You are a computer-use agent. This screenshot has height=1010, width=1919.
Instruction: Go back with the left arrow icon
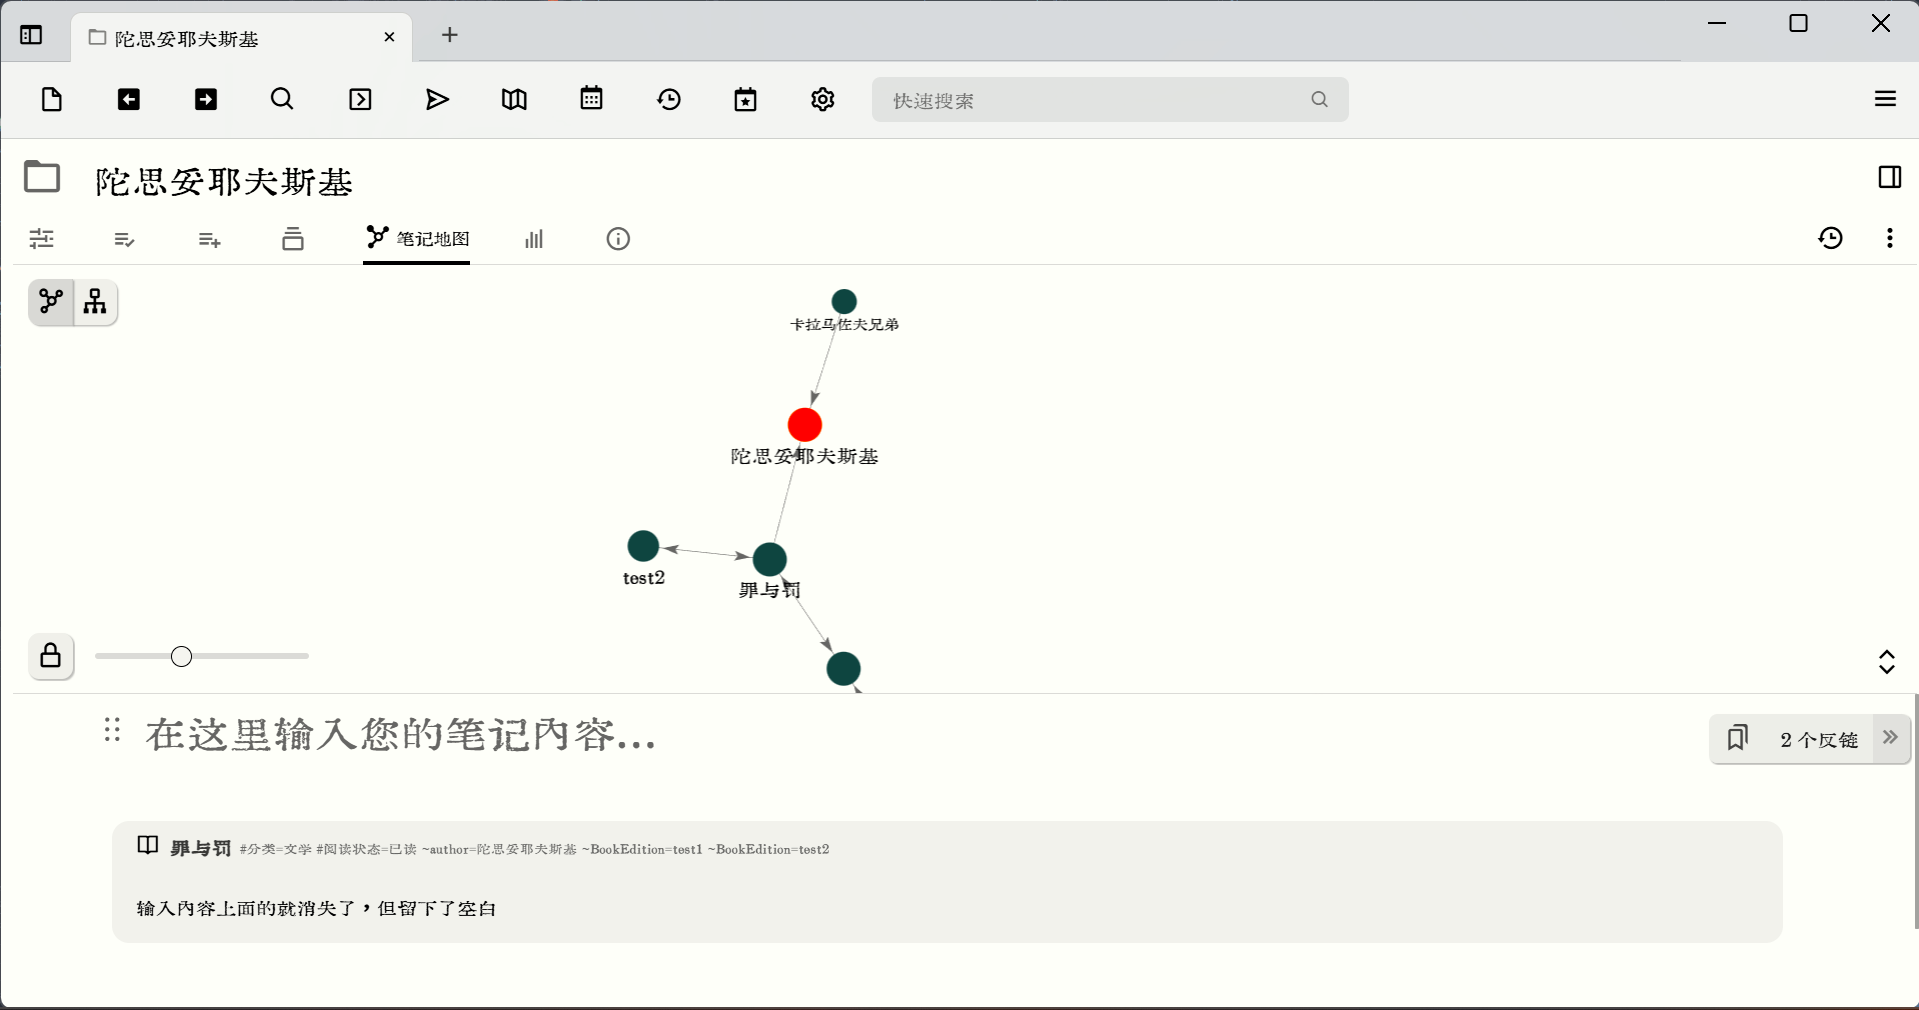(x=129, y=99)
